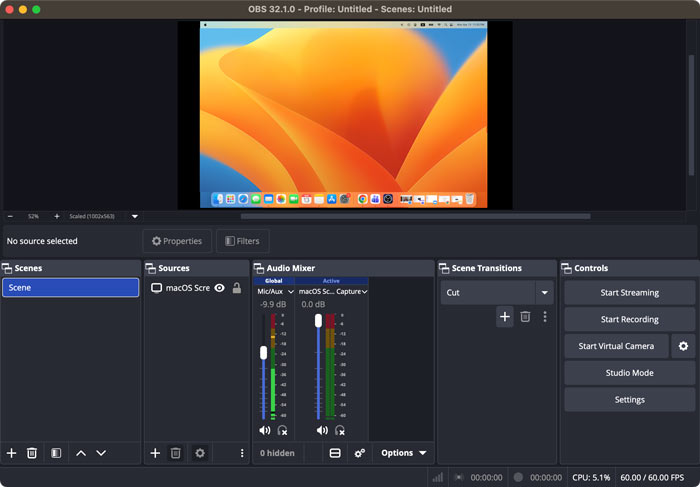The width and height of the screenshot is (700, 487).
Task: Click the CPU: 5.1% status text
Action: [591, 478]
